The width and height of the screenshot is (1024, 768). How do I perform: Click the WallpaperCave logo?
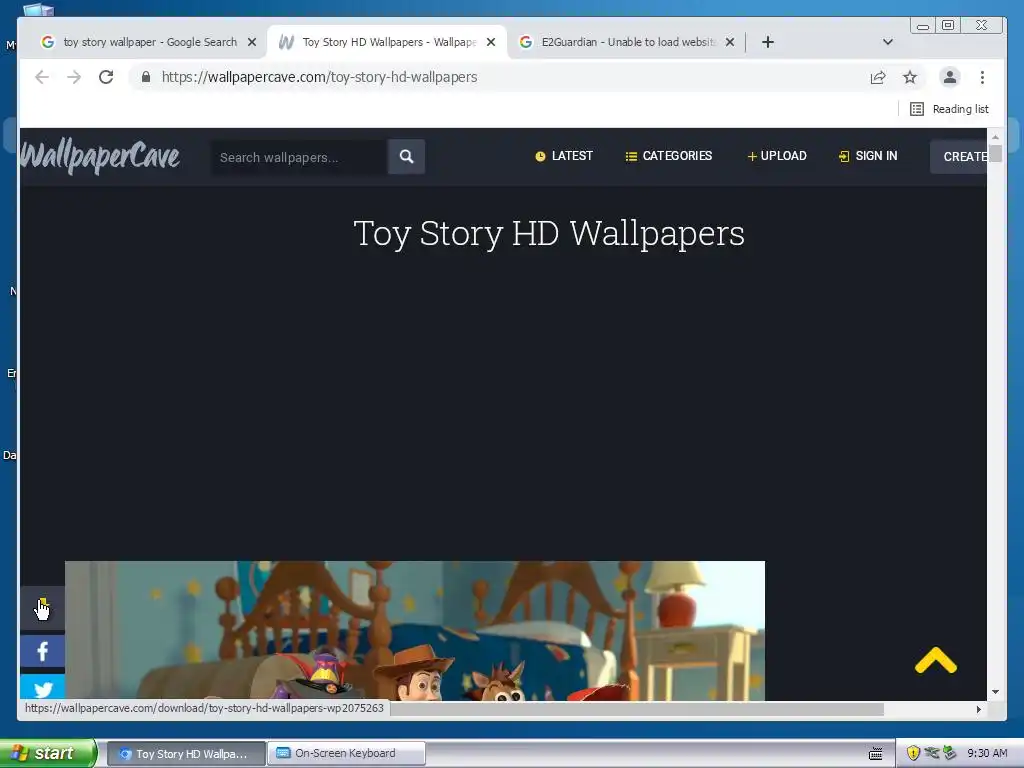click(x=100, y=156)
